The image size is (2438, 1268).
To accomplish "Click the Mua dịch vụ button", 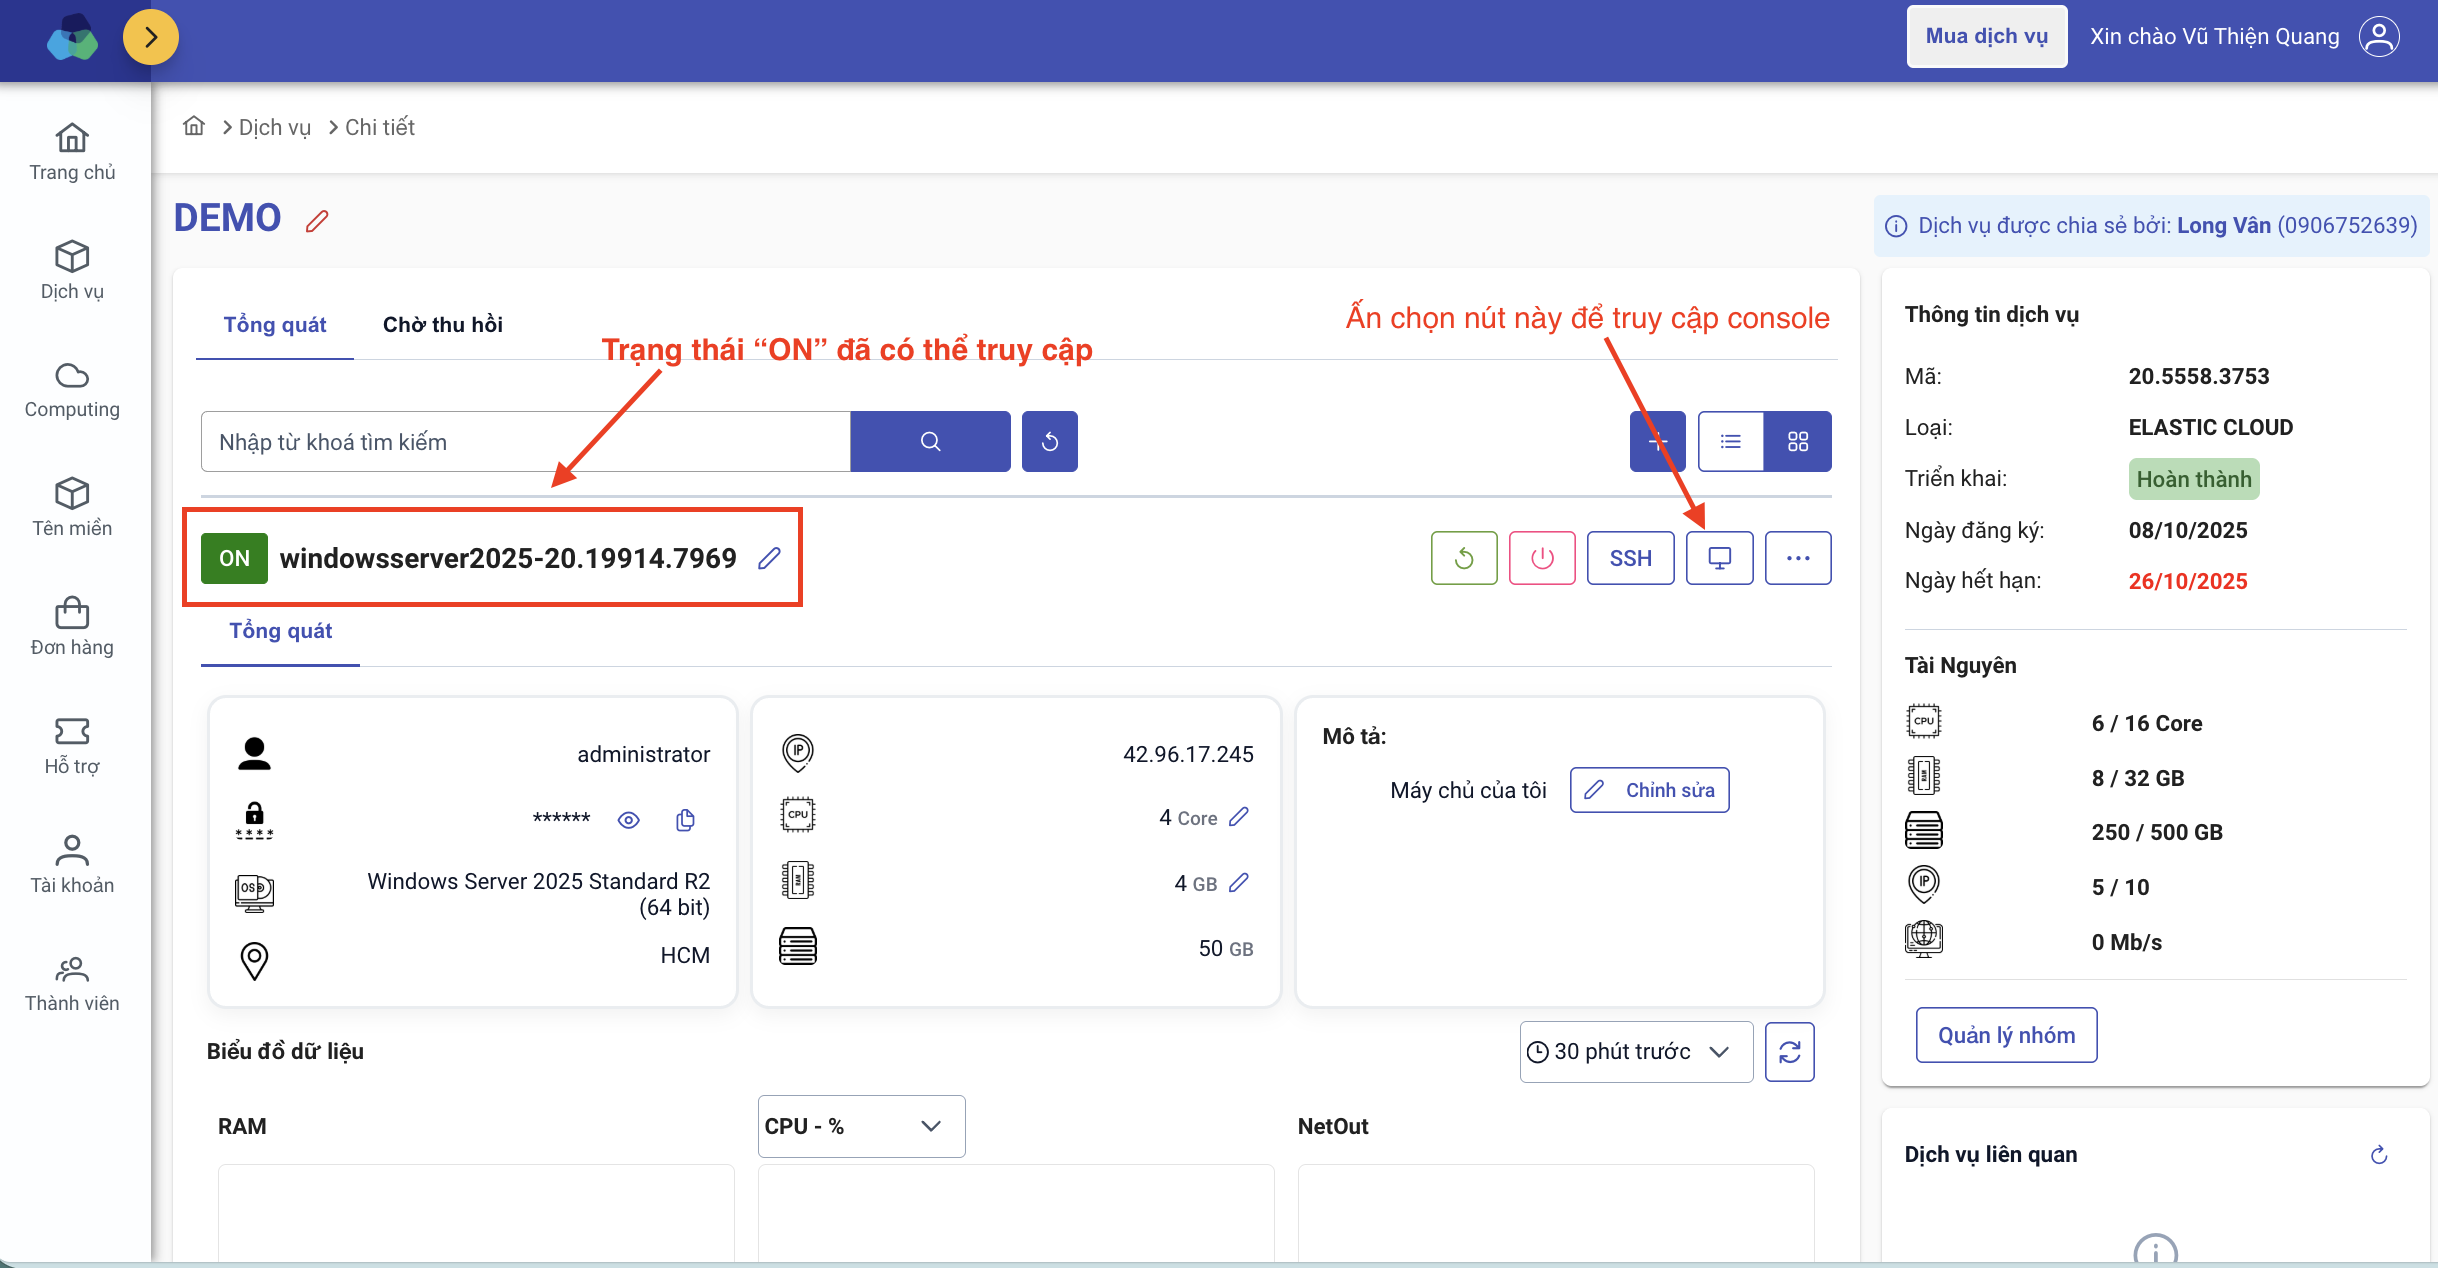I will (x=1986, y=37).
